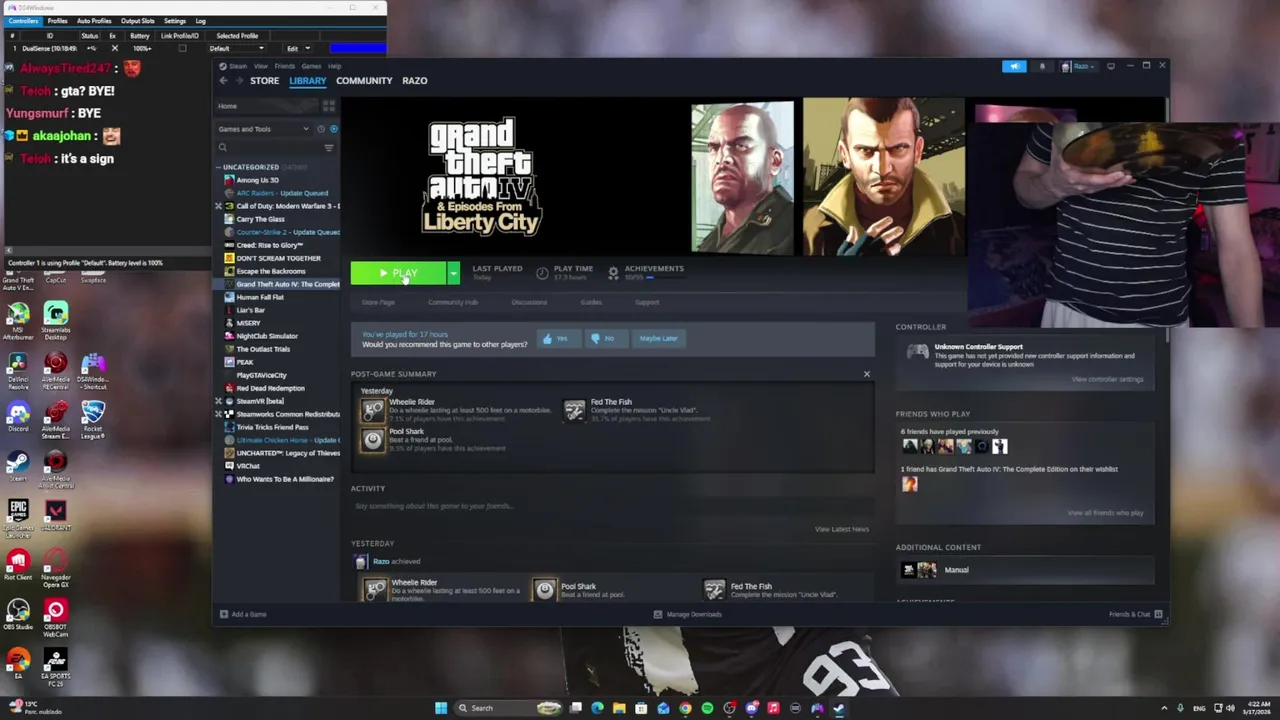1280x720 pixels.
Task: Open advanced library filter options
Action: coord(329,148)
